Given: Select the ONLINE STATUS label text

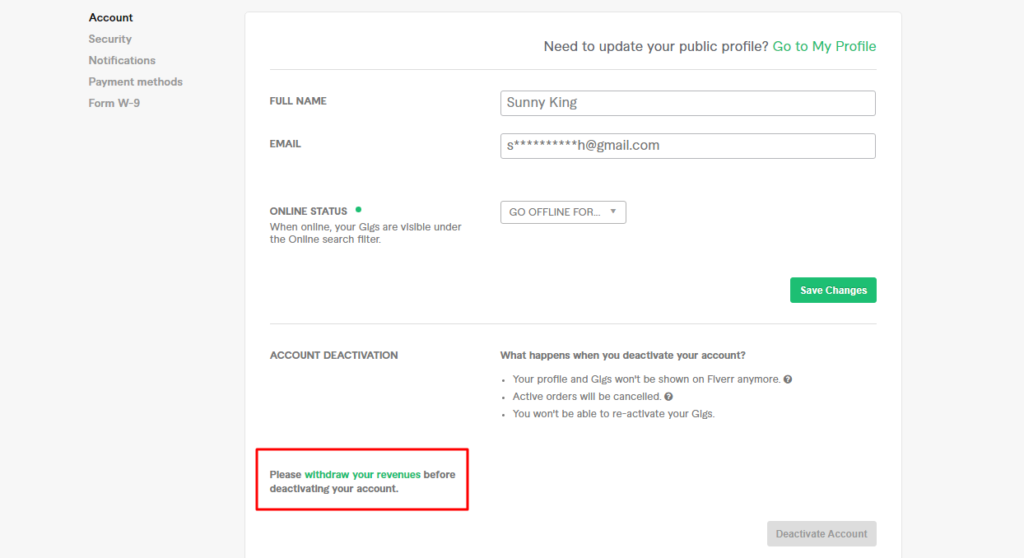Looking at the screenshot, I should click(308, 212).
